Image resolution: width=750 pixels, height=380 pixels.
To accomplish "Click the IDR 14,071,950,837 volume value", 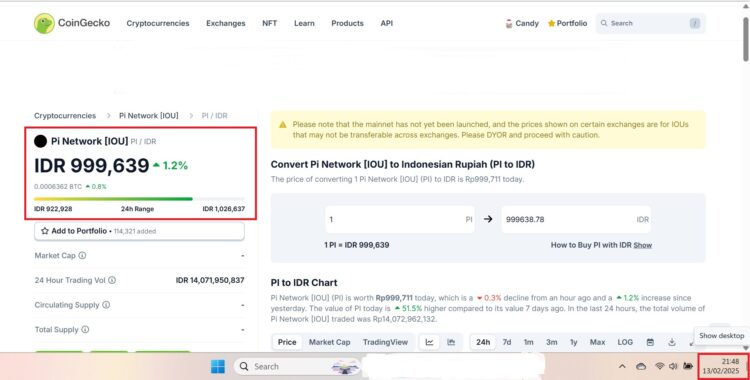I will (210, 280).
